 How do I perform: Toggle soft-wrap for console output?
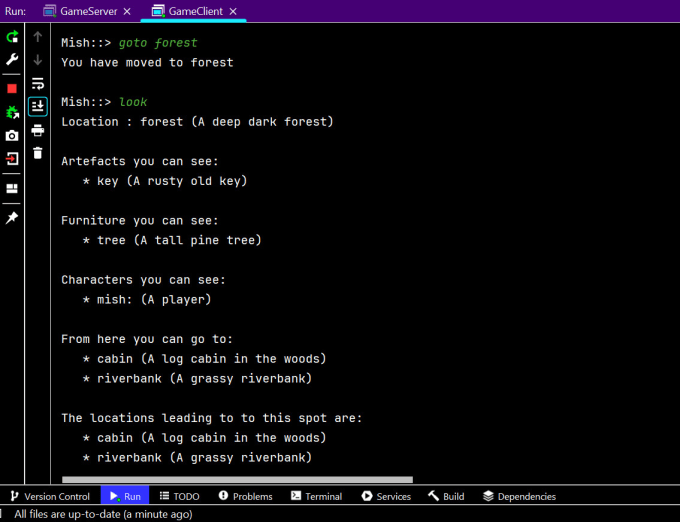pyautogui.click(x=38, y=83)
